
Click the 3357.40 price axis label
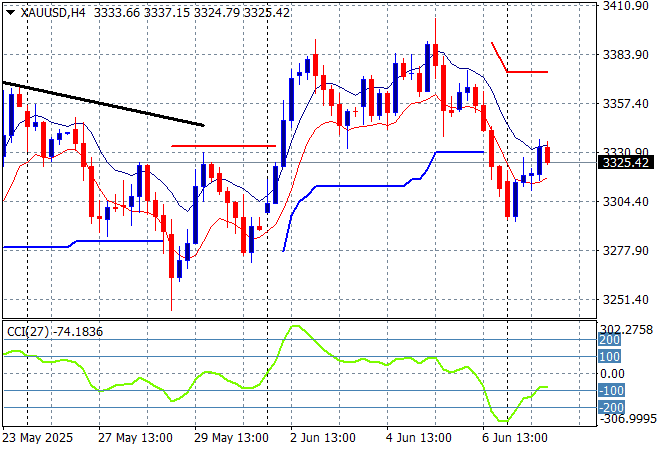pyautogui.click(x=625, y=104)
